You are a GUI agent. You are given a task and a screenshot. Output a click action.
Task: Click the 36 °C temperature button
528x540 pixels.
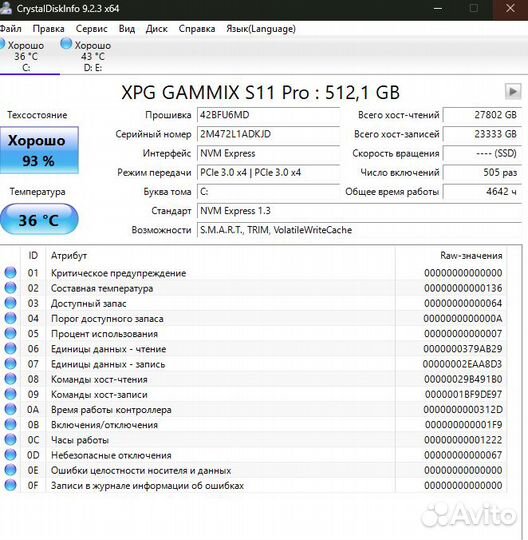39,219
